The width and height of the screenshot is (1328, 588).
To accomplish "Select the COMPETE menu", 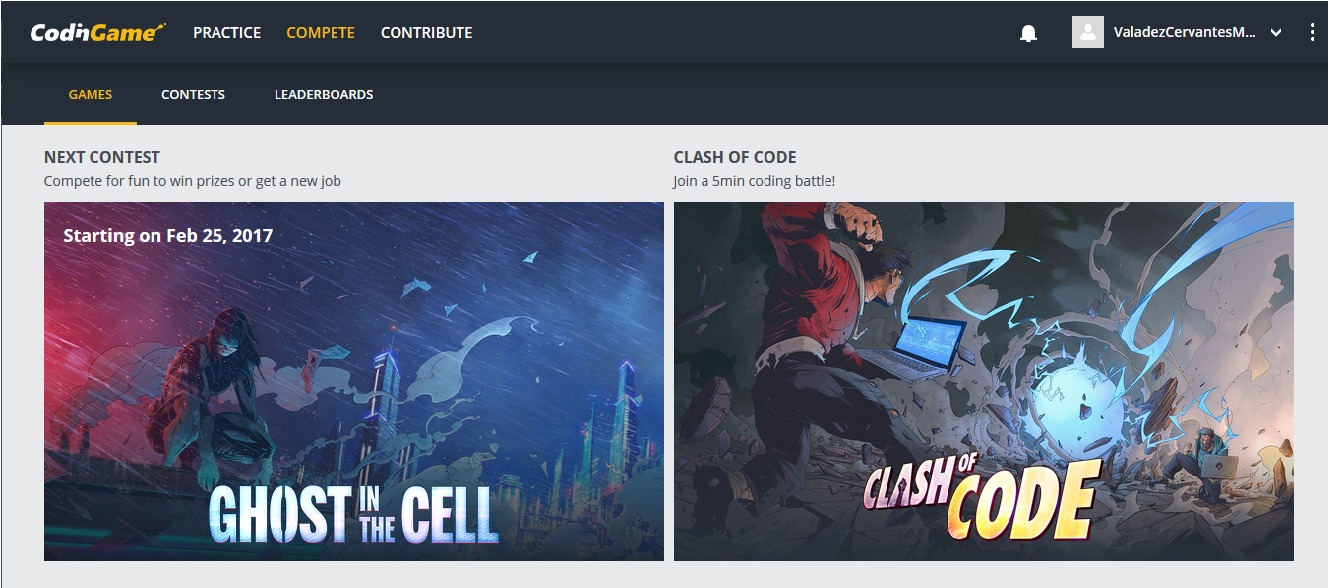I will coord(320,32).
